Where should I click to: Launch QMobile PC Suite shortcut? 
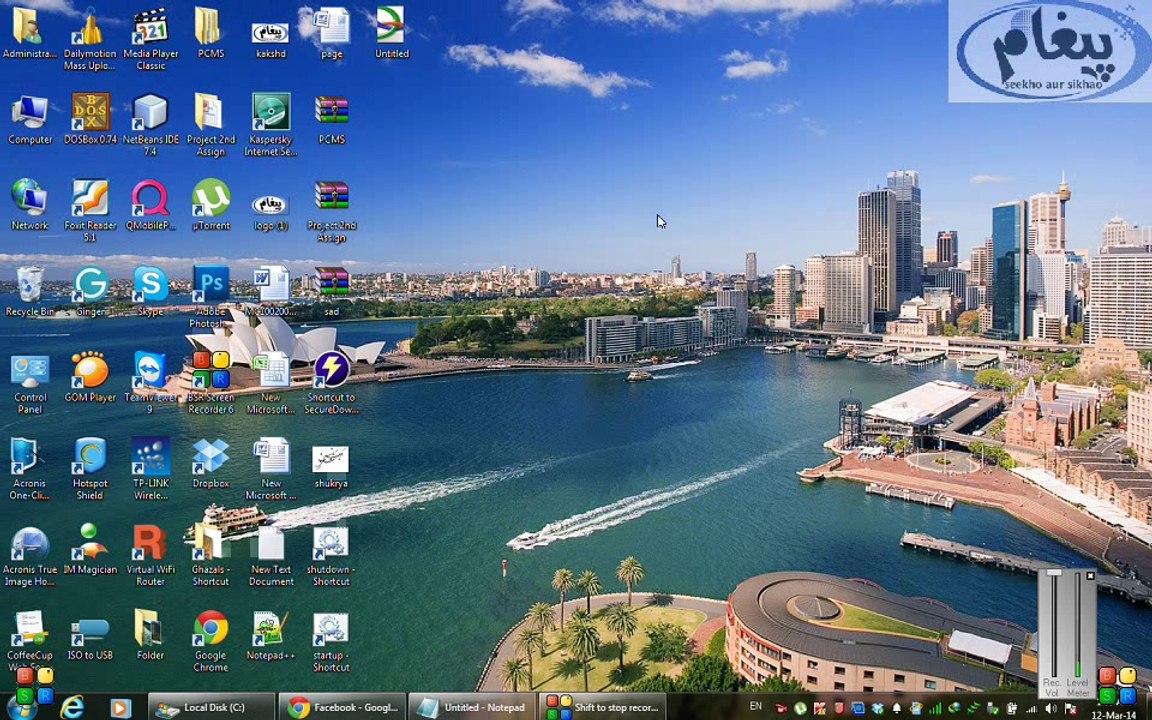point(151,205)
